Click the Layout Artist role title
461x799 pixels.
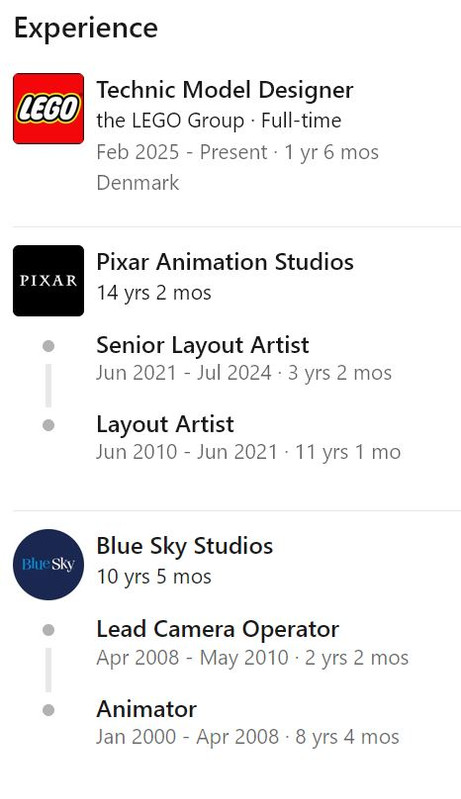point(165,424)
